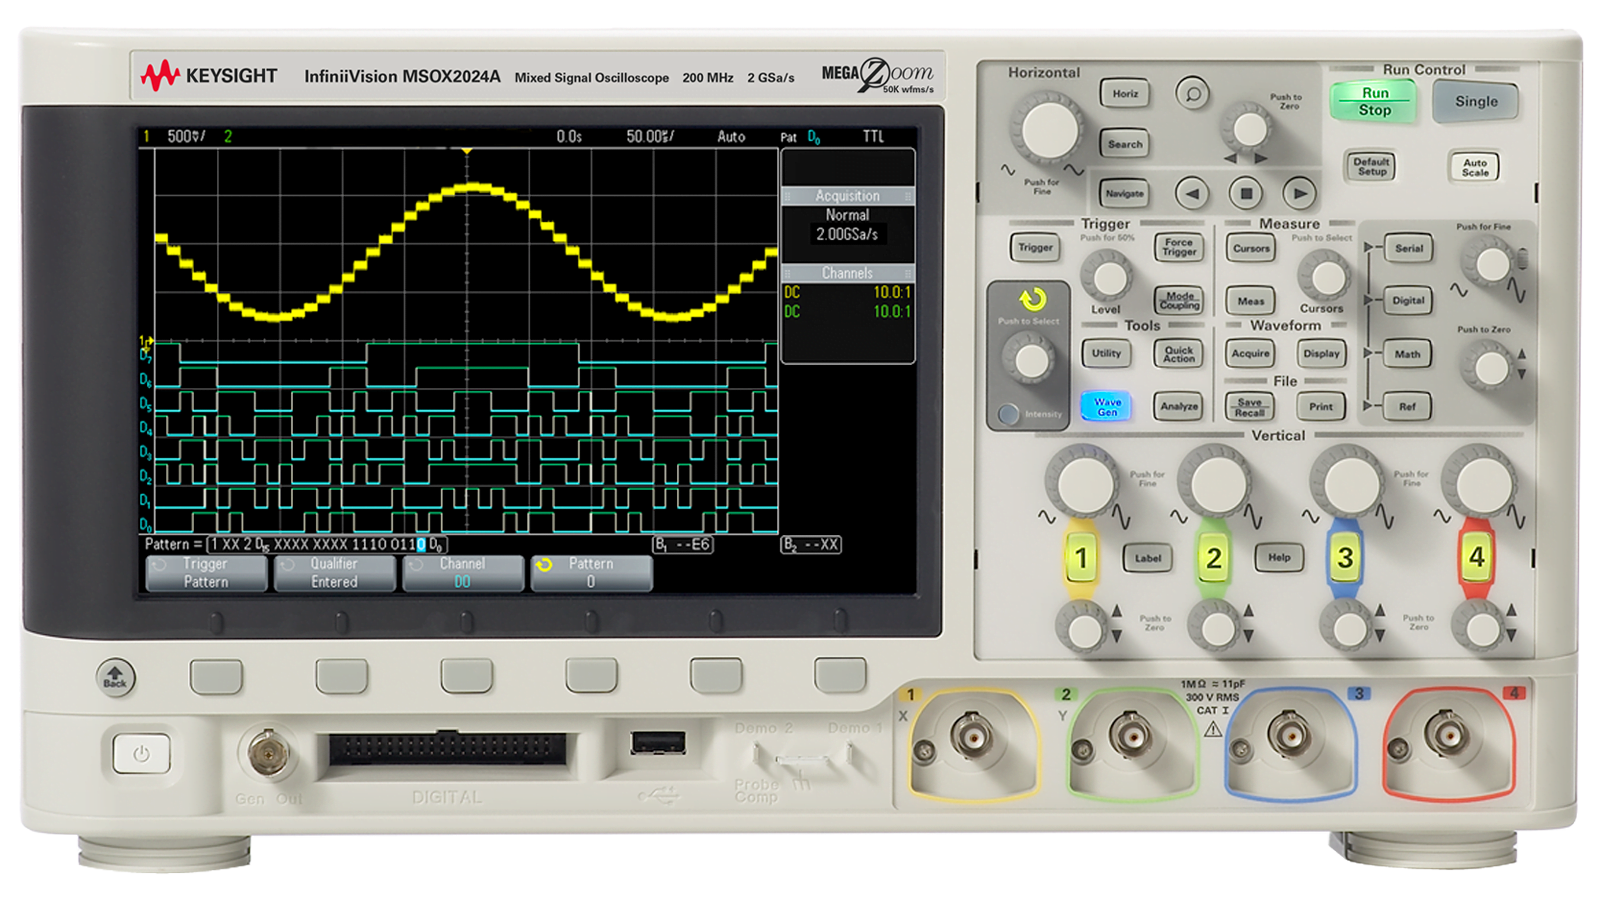Toggle channel 4 with the red button
The height and width of the screenshot is (900, 1600).
[x=1477, y=557]
